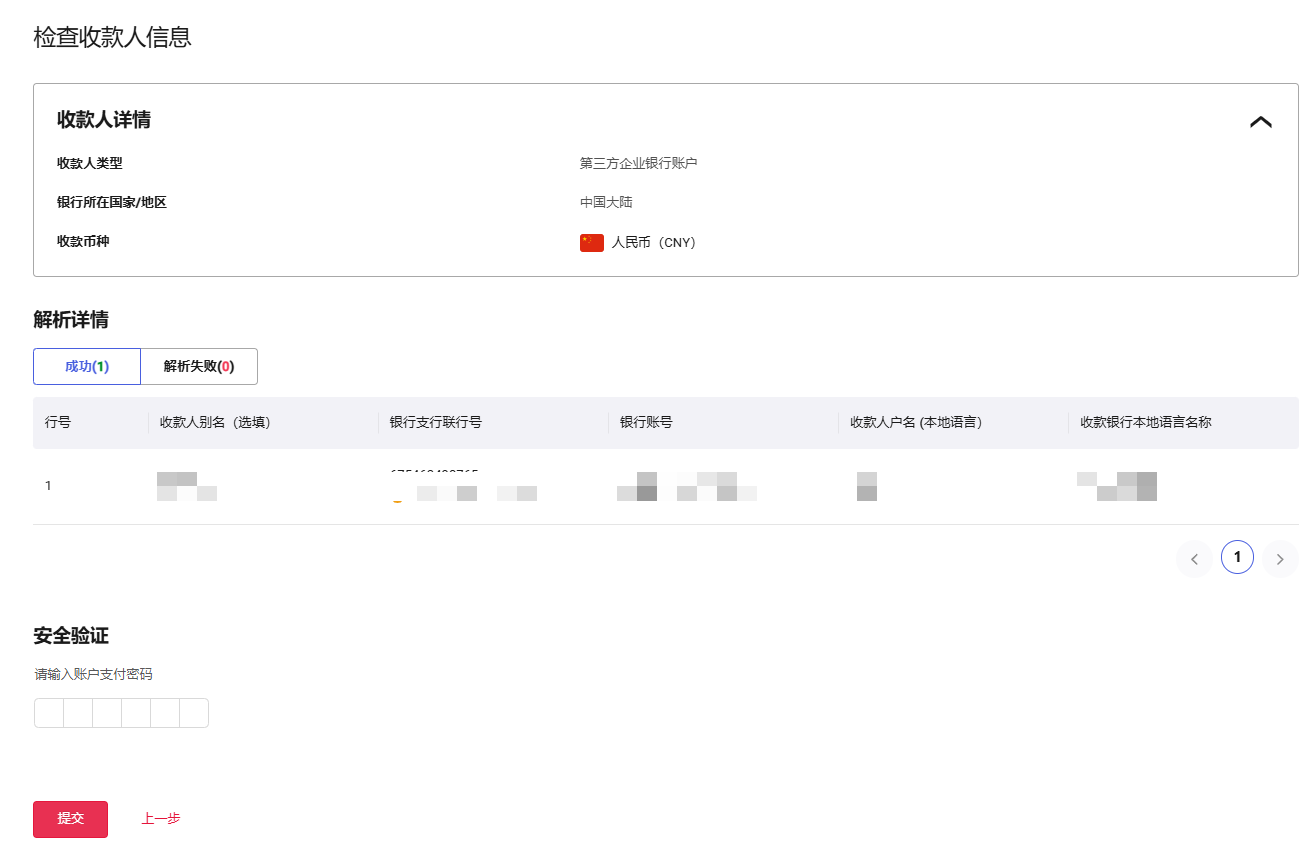Select page 1 in pagination
1316x865 pixels.
pyautogui.click(x=1237, y=558)
